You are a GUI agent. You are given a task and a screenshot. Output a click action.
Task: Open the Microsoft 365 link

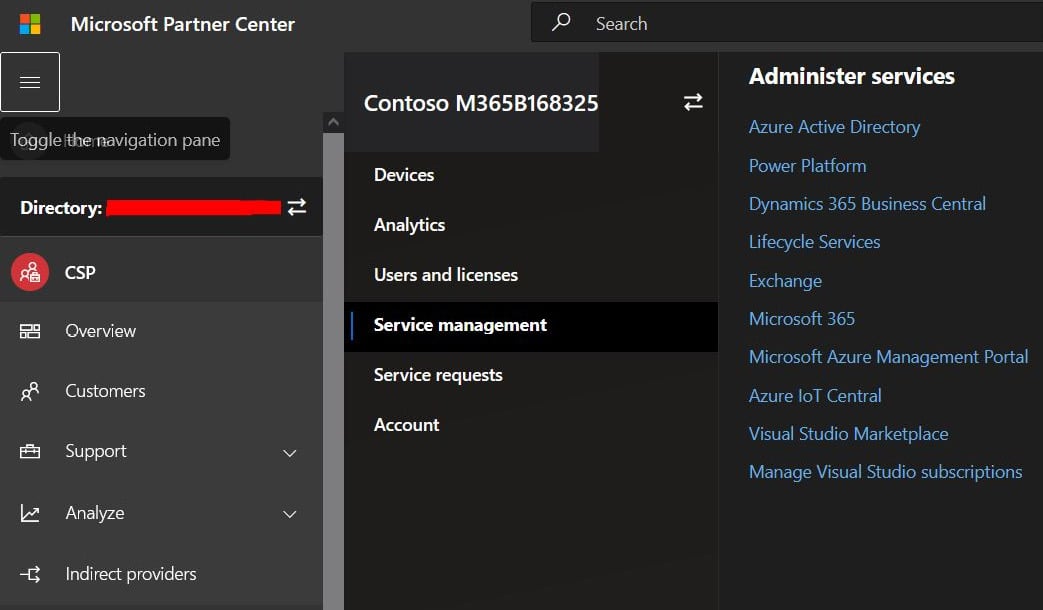tap(802, 319)
